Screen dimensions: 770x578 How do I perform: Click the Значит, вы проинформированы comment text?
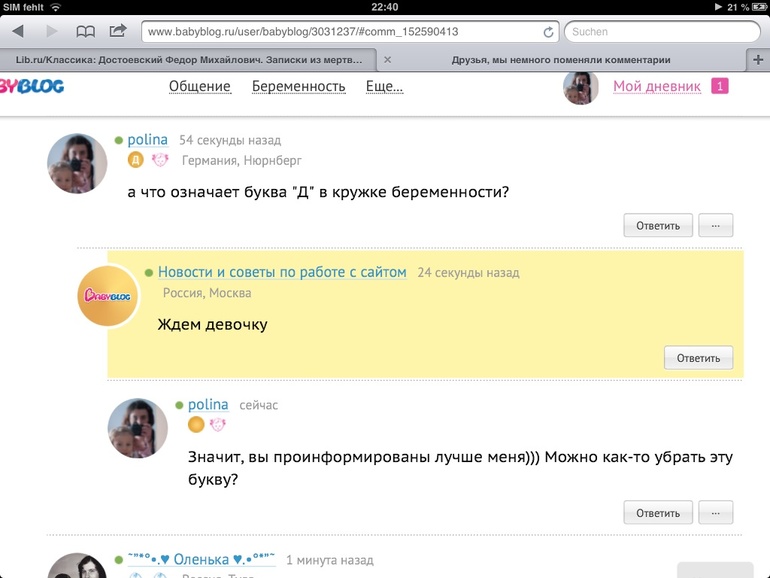[460, 468]
